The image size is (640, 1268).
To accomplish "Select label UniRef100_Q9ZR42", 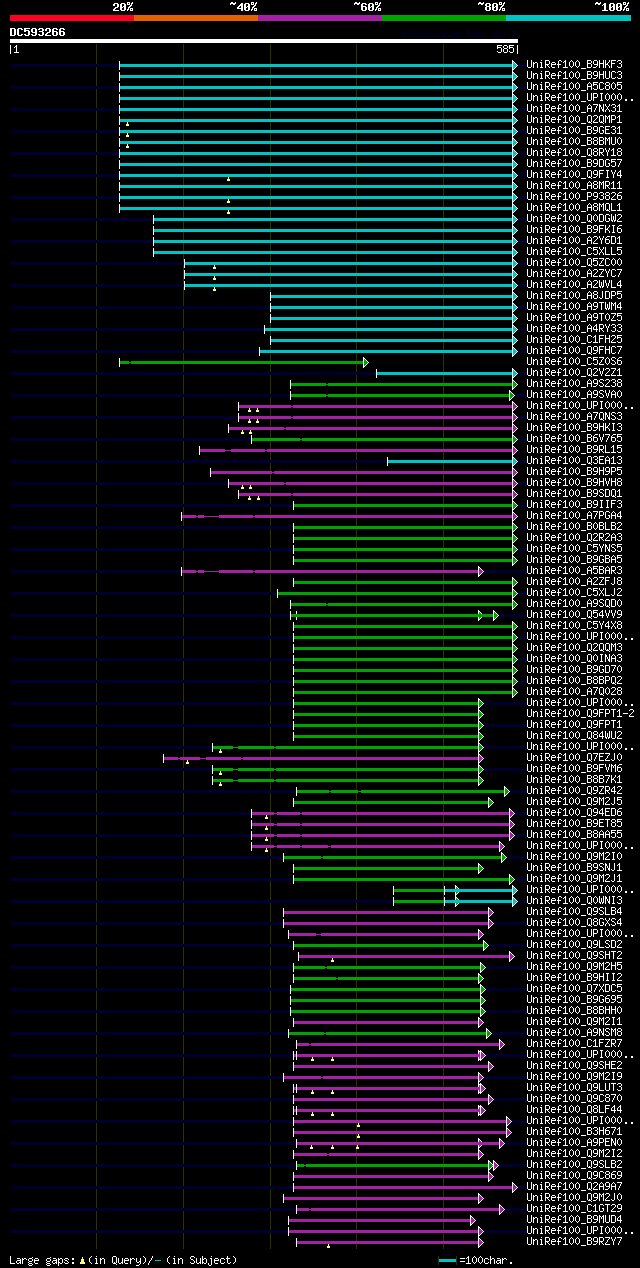I will pos(574,791).
